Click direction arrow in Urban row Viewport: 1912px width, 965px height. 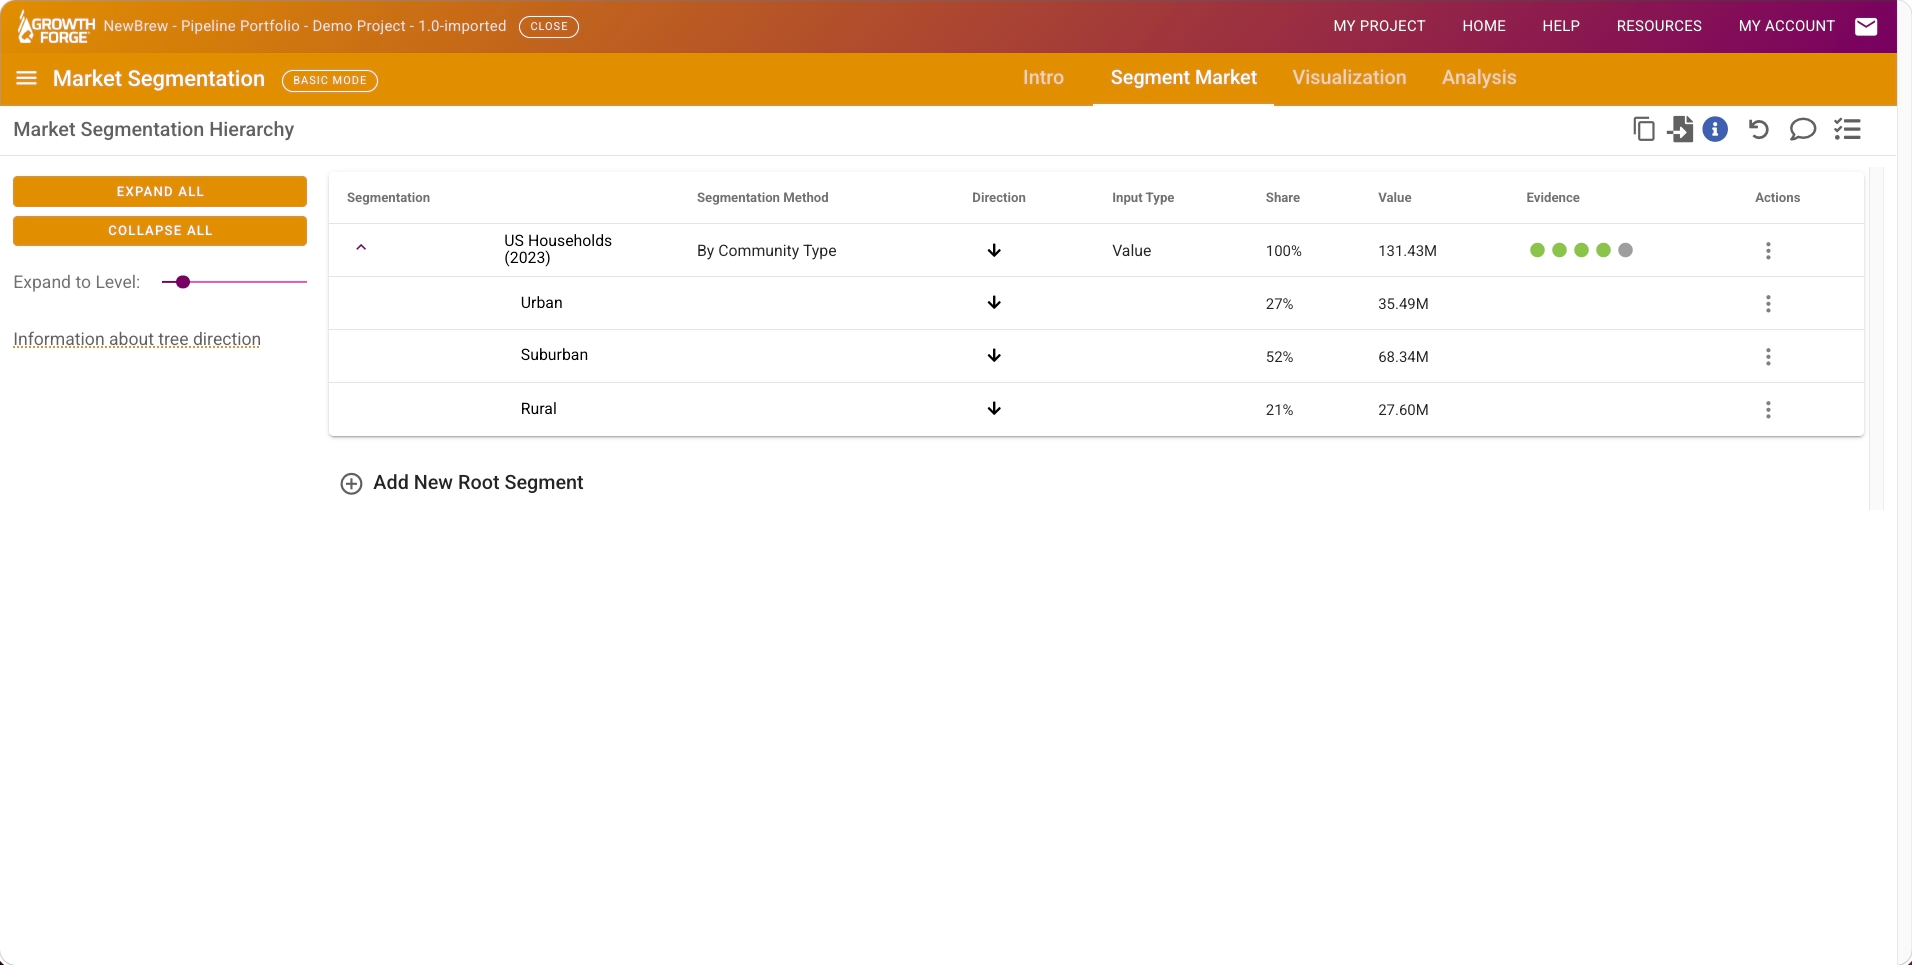tap(994, 302)
